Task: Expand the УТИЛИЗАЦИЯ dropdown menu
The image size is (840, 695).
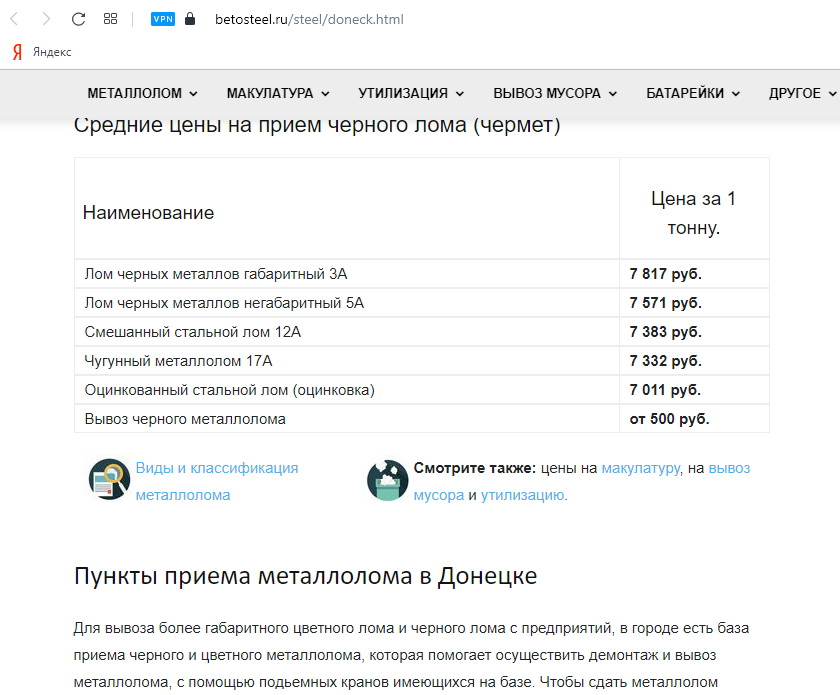Action: 411,93
